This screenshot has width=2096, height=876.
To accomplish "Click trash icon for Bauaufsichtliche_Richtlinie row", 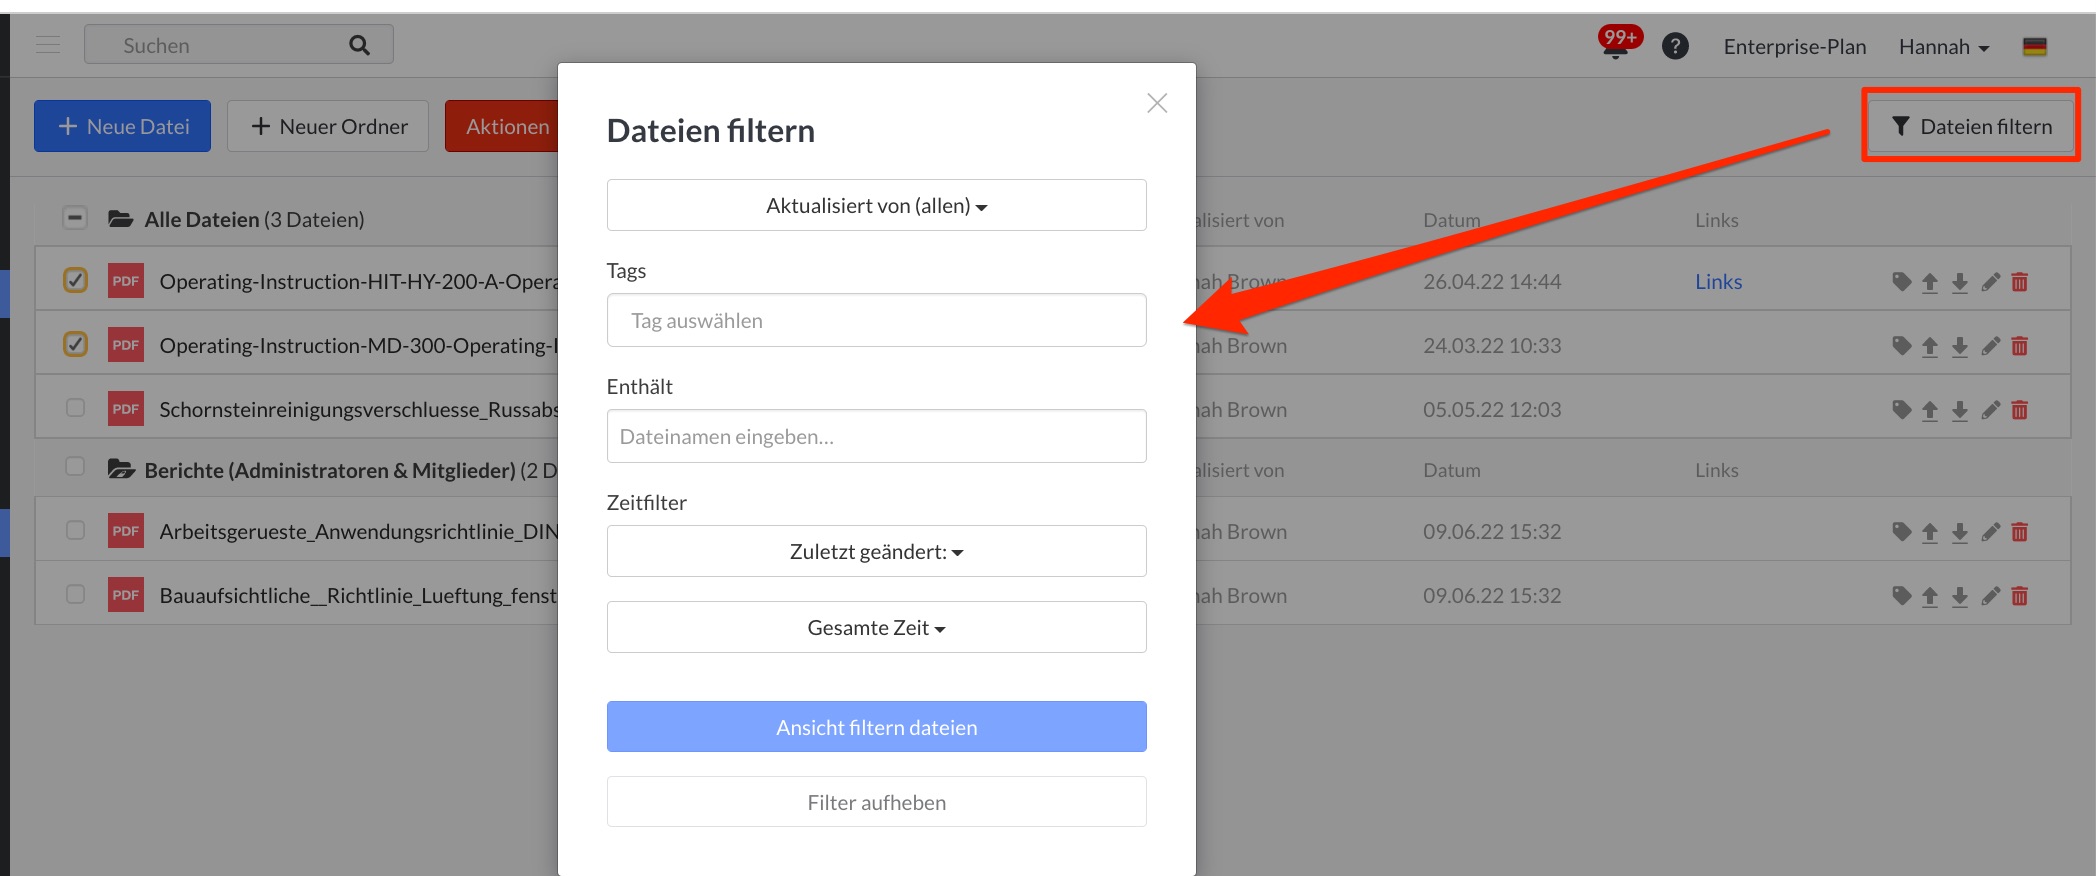I will tap(2019, 596).
